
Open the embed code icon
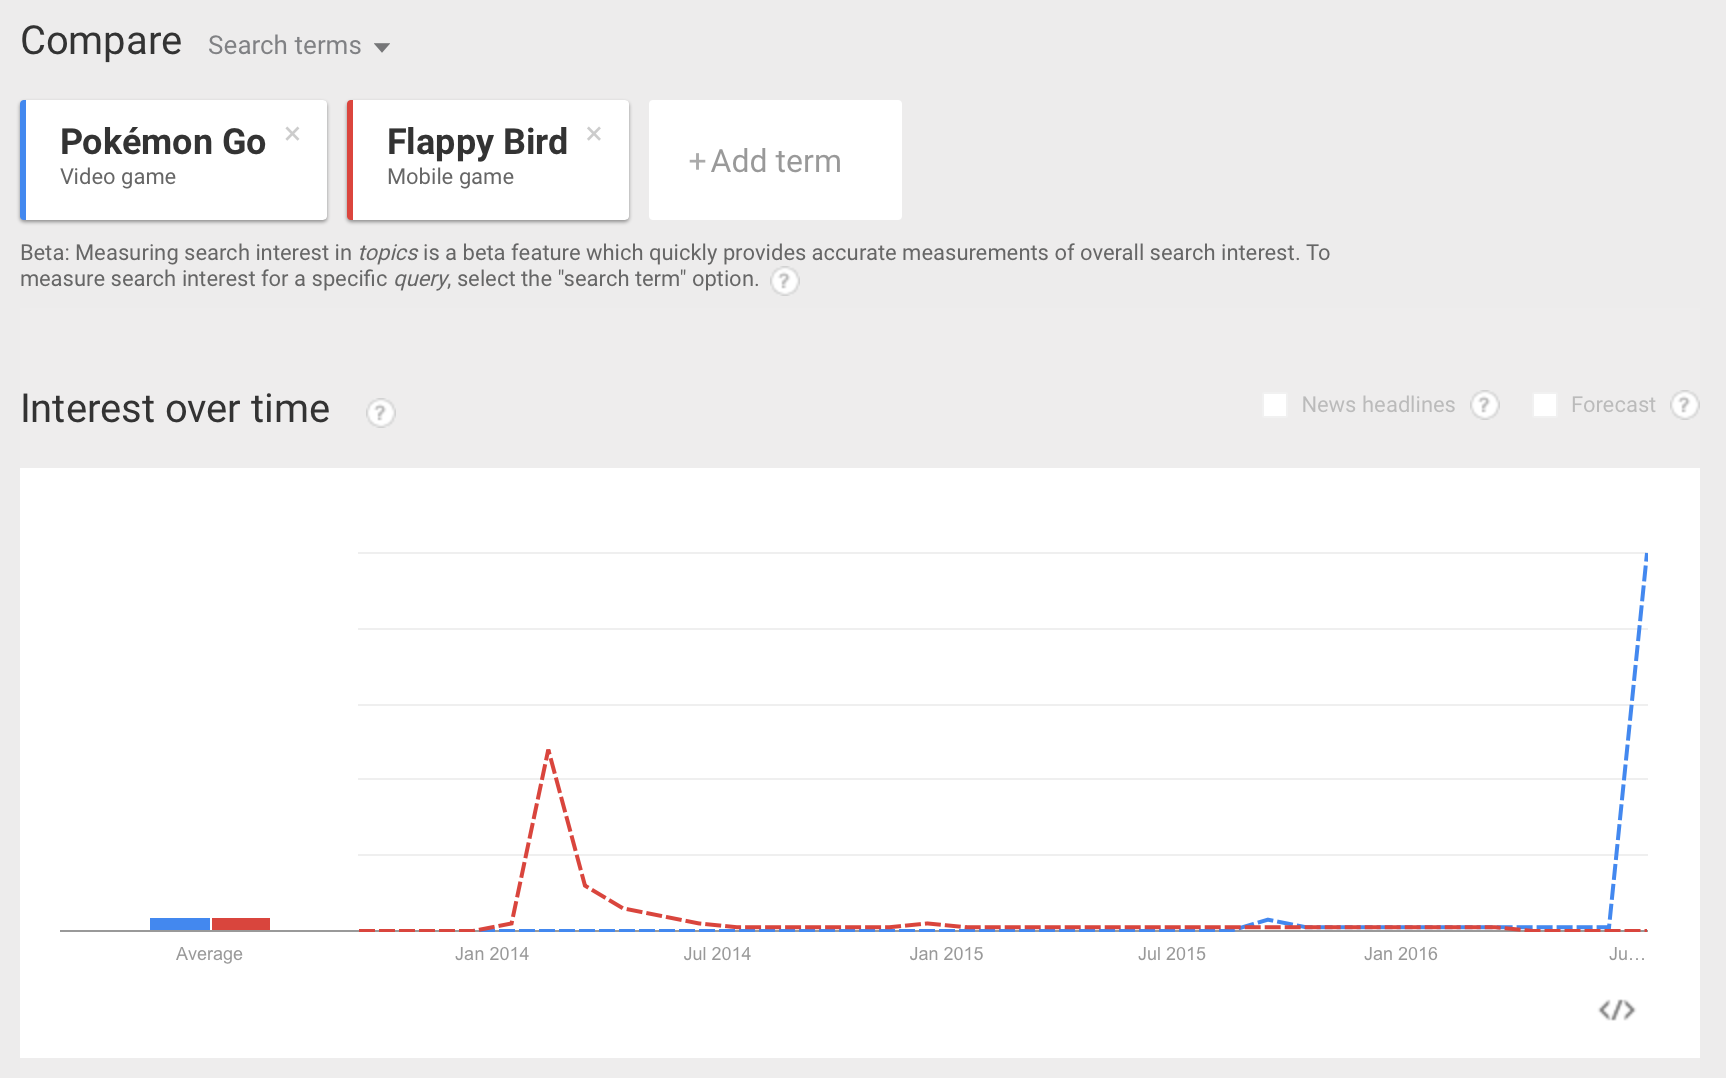click(x=1617, y=1010)
